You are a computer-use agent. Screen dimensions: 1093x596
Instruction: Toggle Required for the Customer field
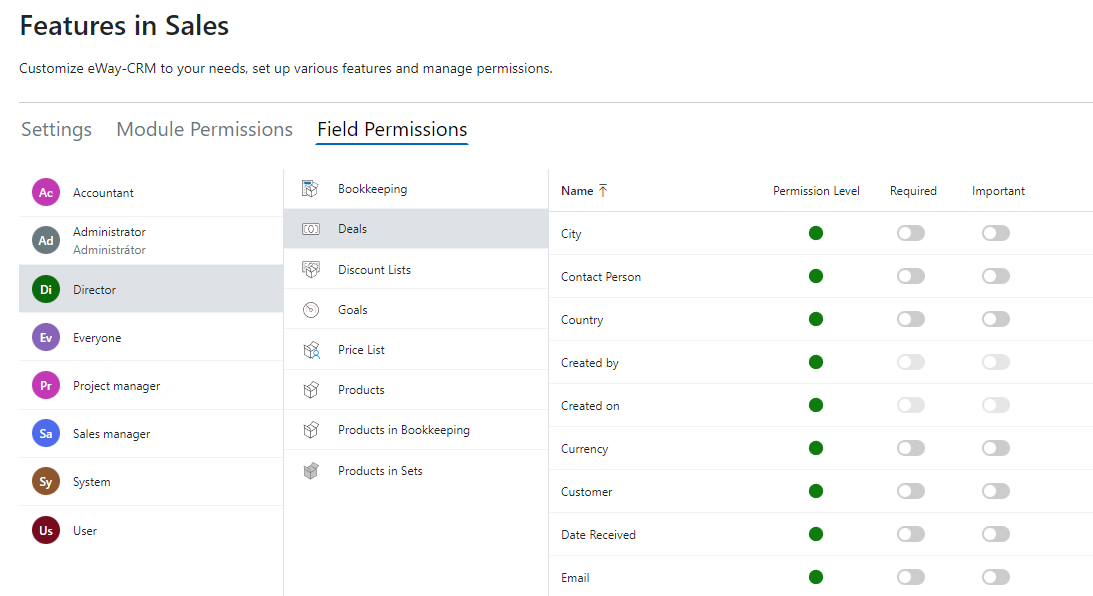pyautogui.click(x=911, y=491)
